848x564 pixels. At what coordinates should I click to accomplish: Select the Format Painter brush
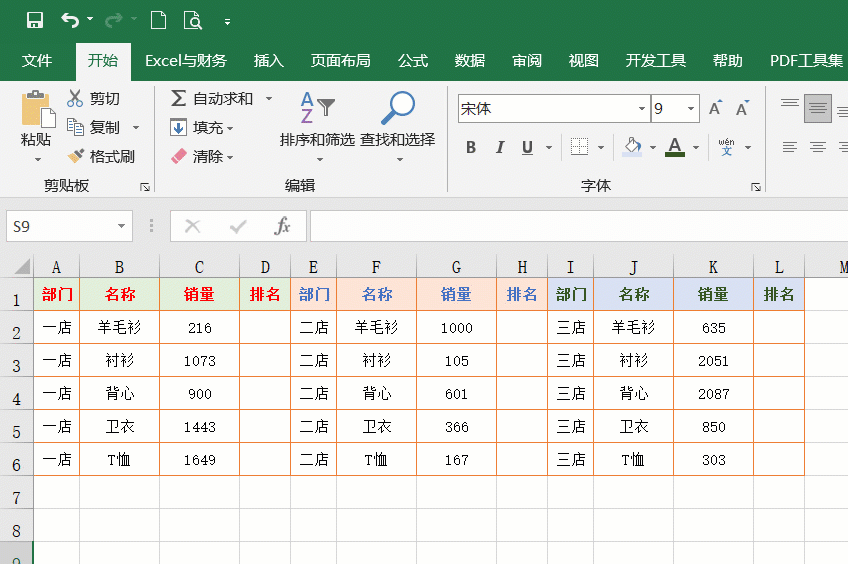(x=76, y=157)
